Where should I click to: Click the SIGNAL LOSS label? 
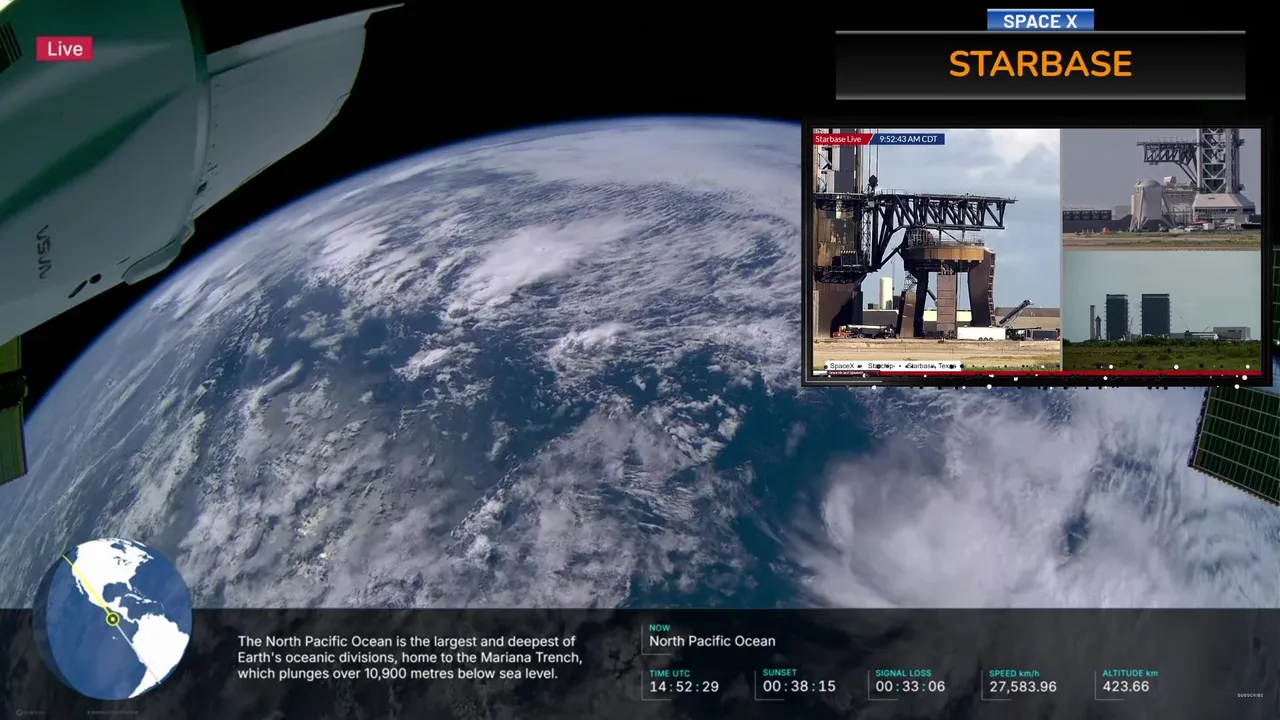coord(903,673)
